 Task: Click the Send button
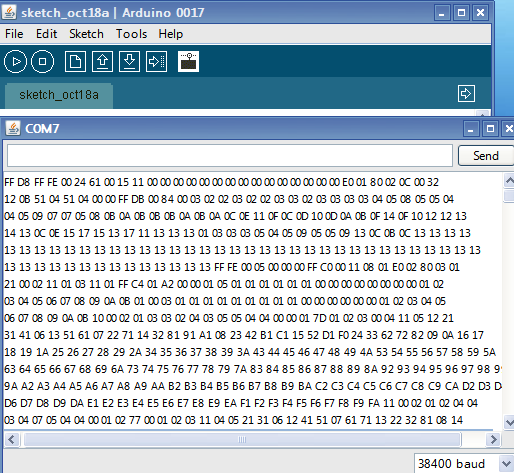486,156
